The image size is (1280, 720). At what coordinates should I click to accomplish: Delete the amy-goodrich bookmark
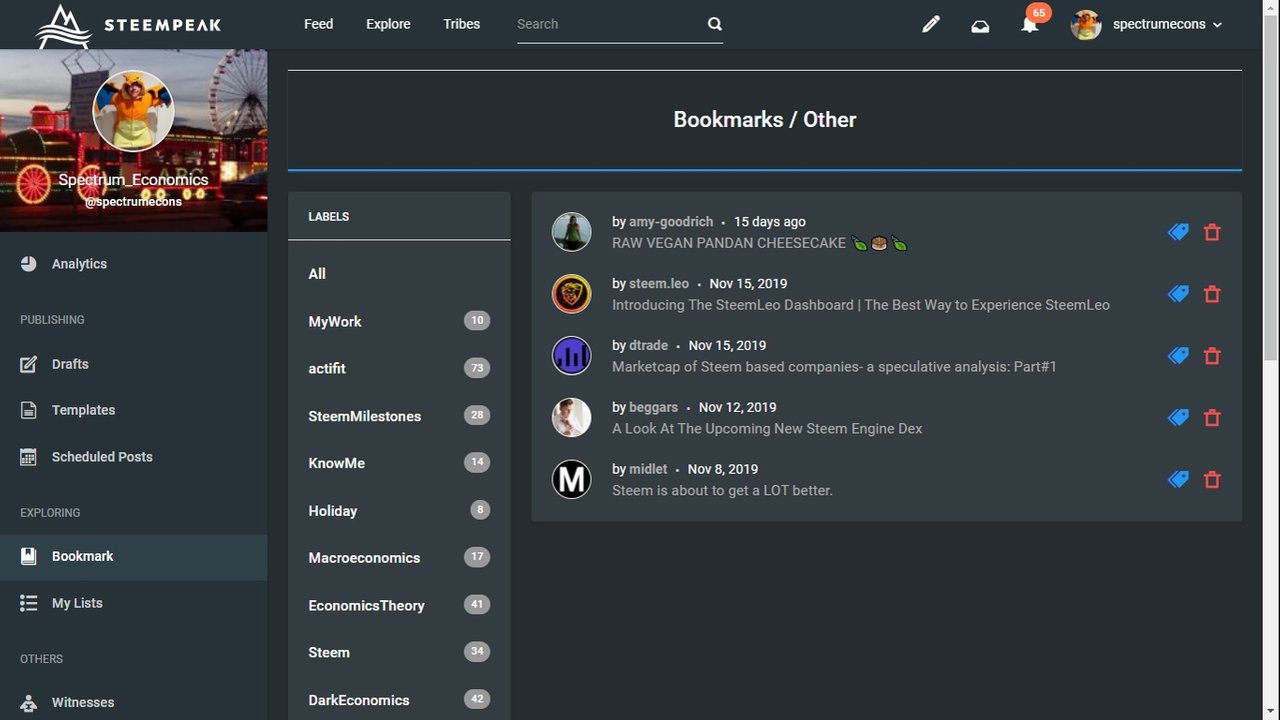click(1212, 232)
